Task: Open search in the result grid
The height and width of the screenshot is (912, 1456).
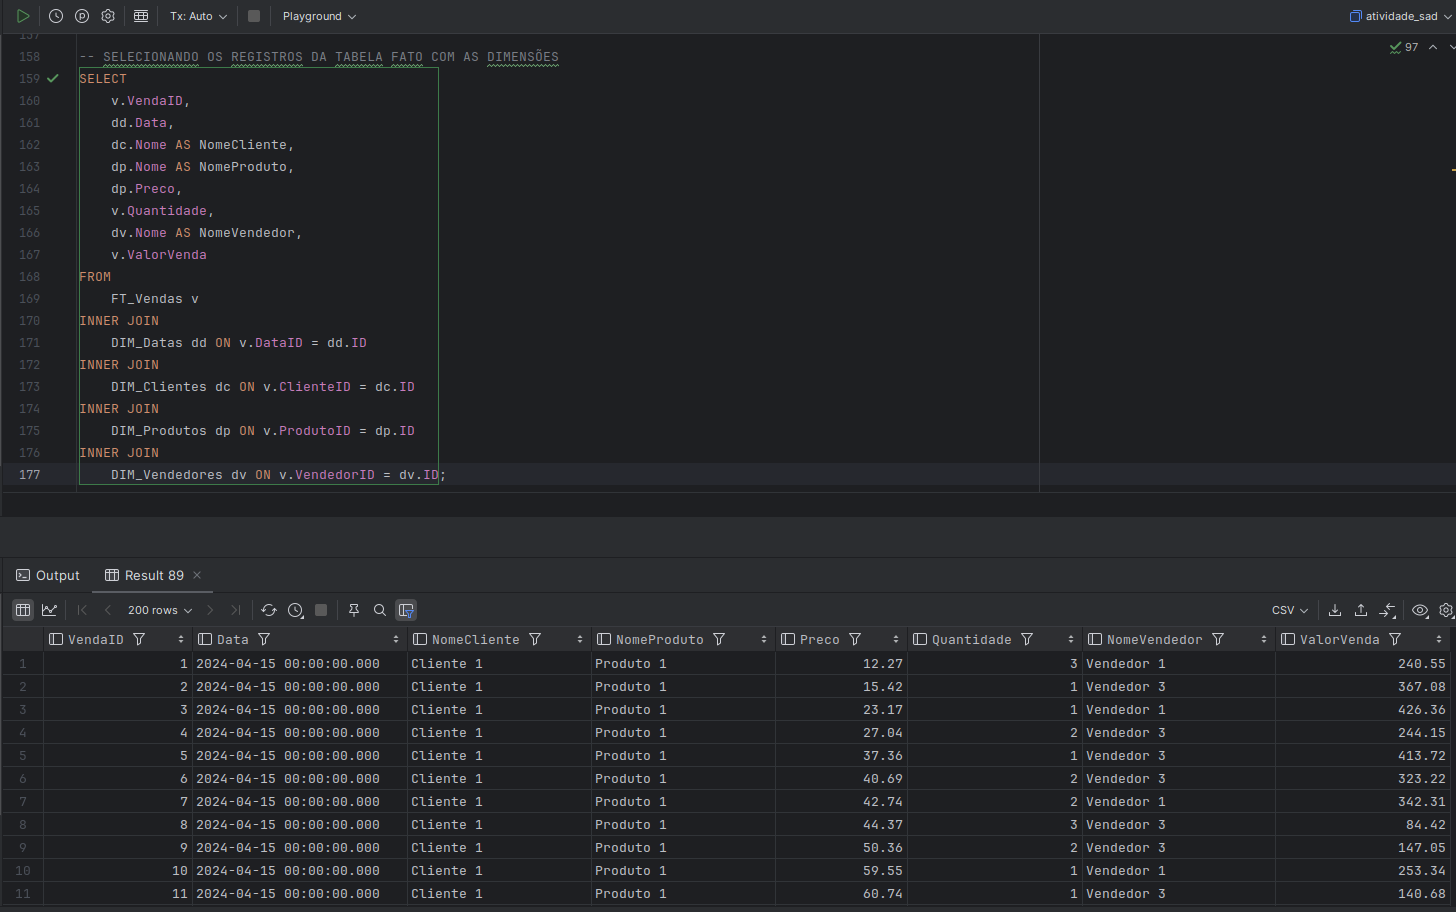Action: coord(380,610)
